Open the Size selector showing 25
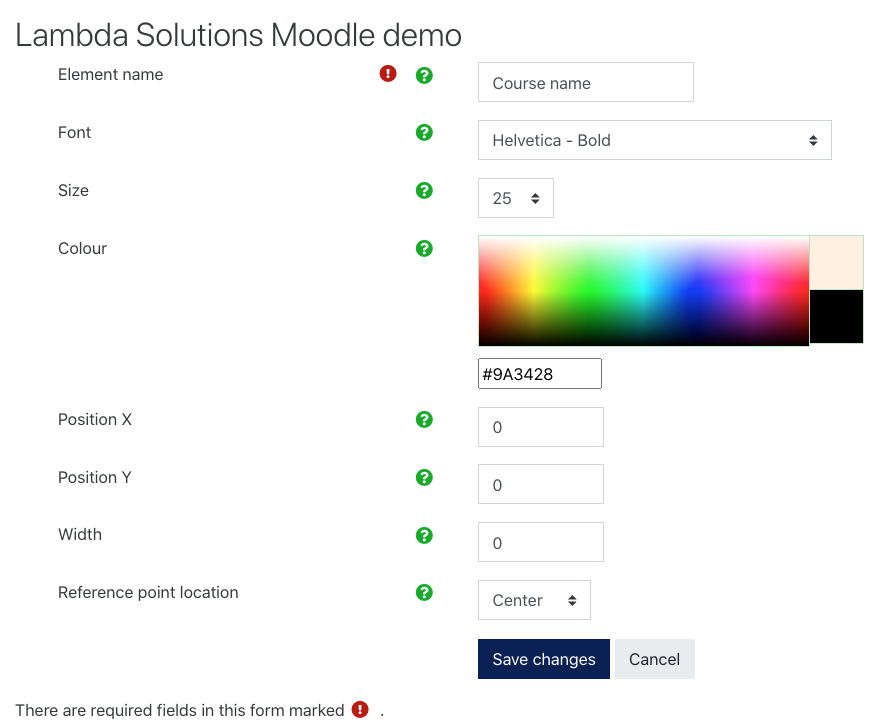The height and width of the screenshot is (726, 895). 515,197
